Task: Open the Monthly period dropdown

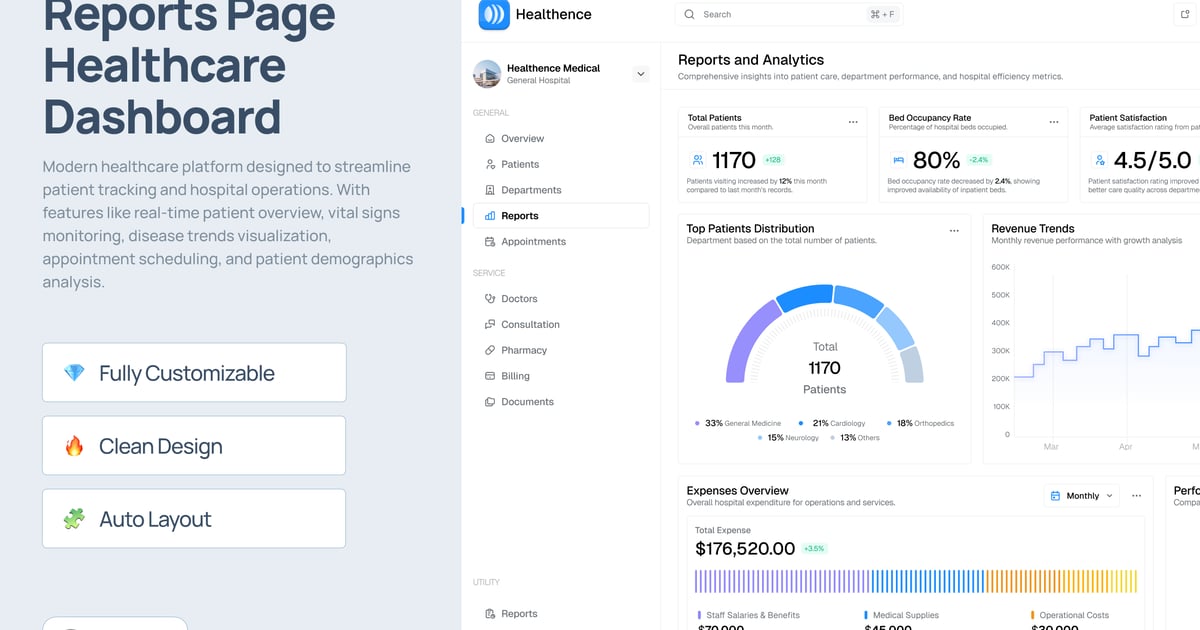Action: [x=1080, y=495]
